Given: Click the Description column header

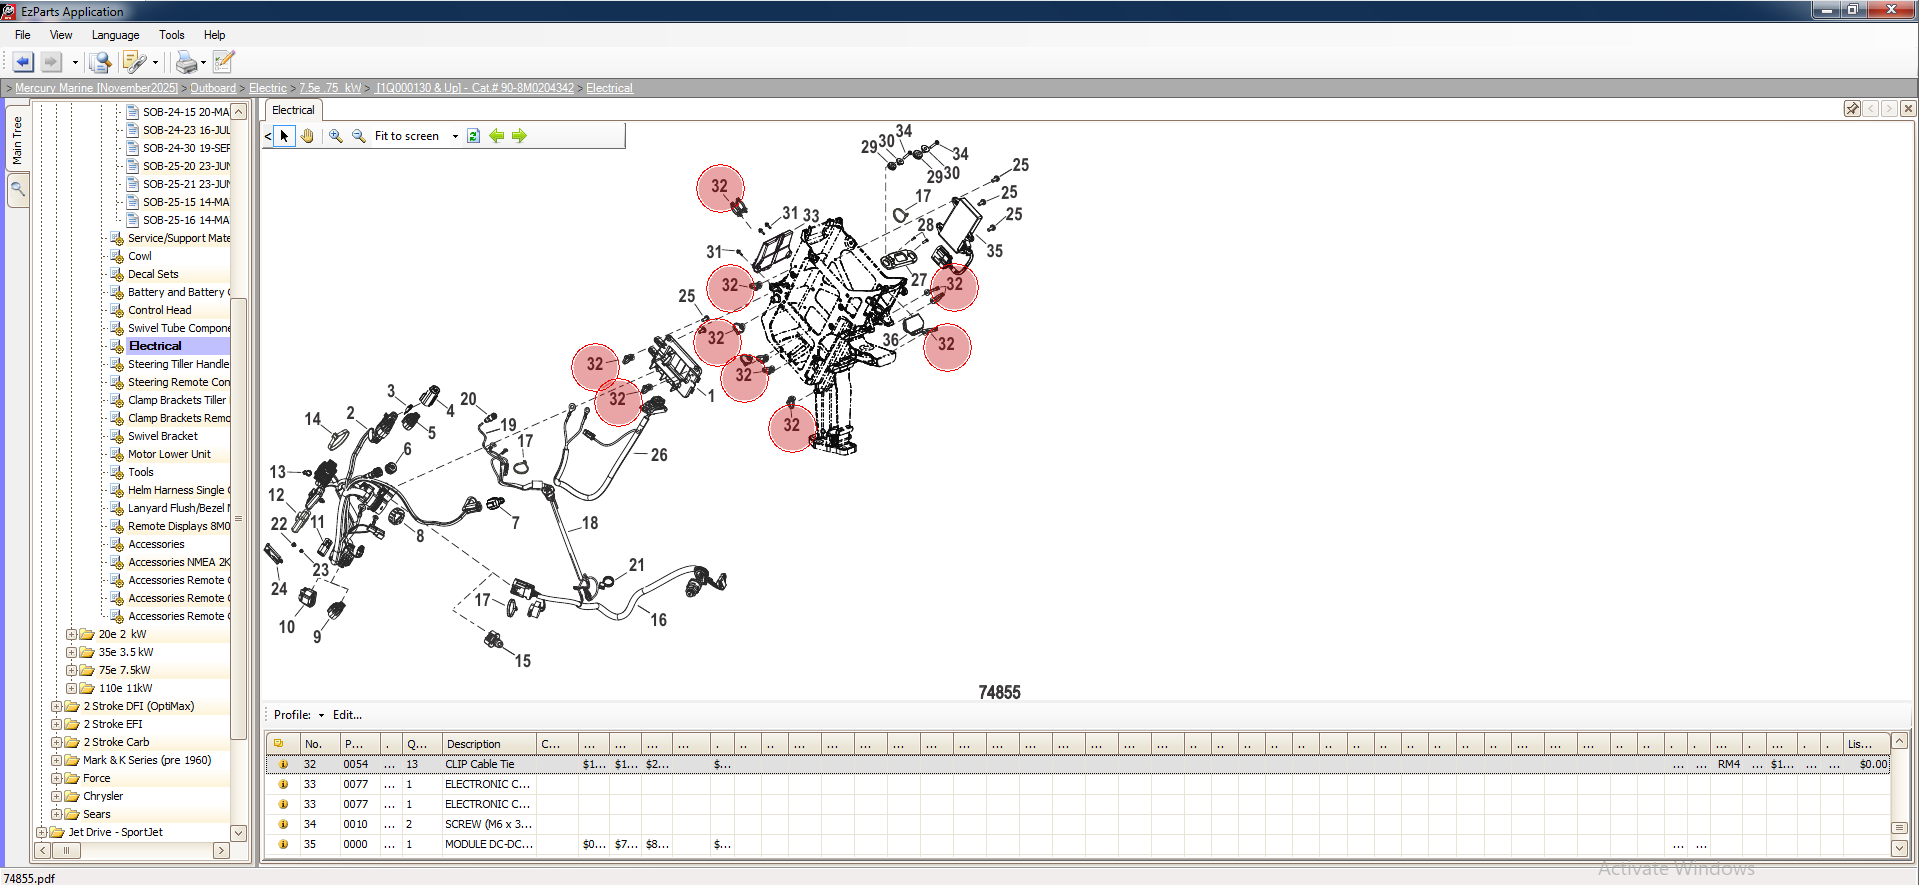Looking at the screenshot, I should [x=488, y=744].
